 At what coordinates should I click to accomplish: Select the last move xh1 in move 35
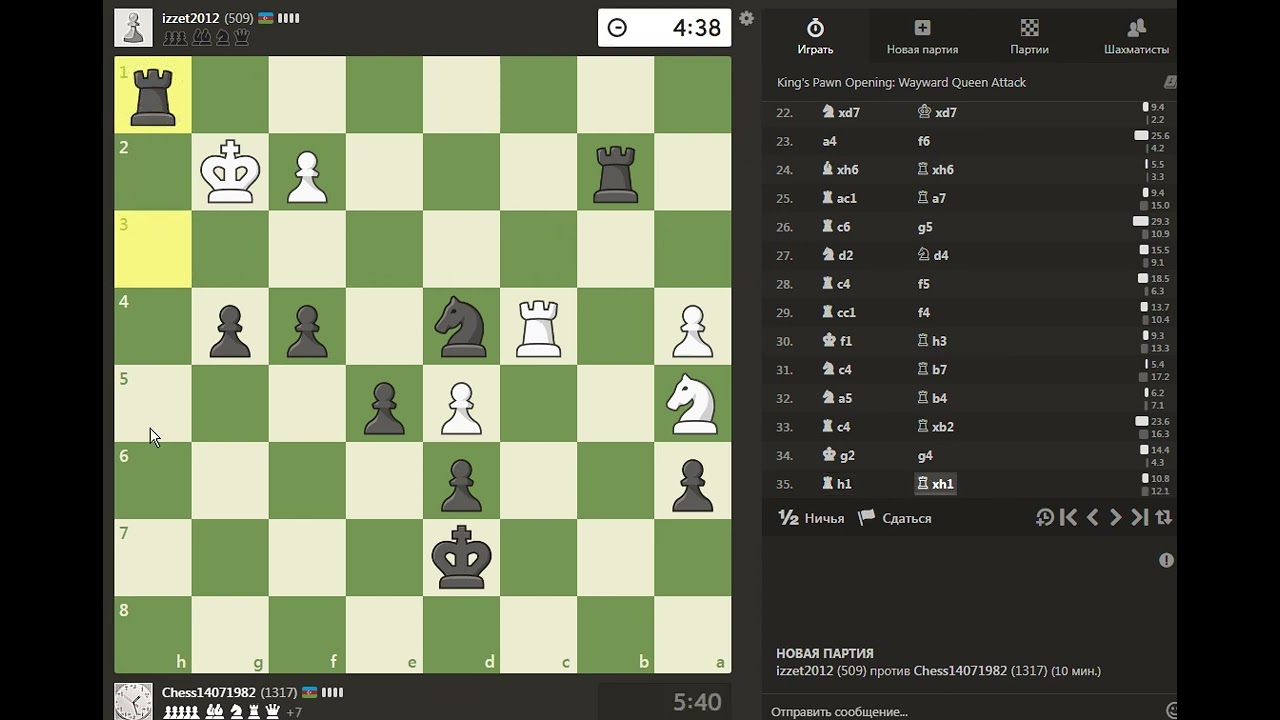pos(935,484)
